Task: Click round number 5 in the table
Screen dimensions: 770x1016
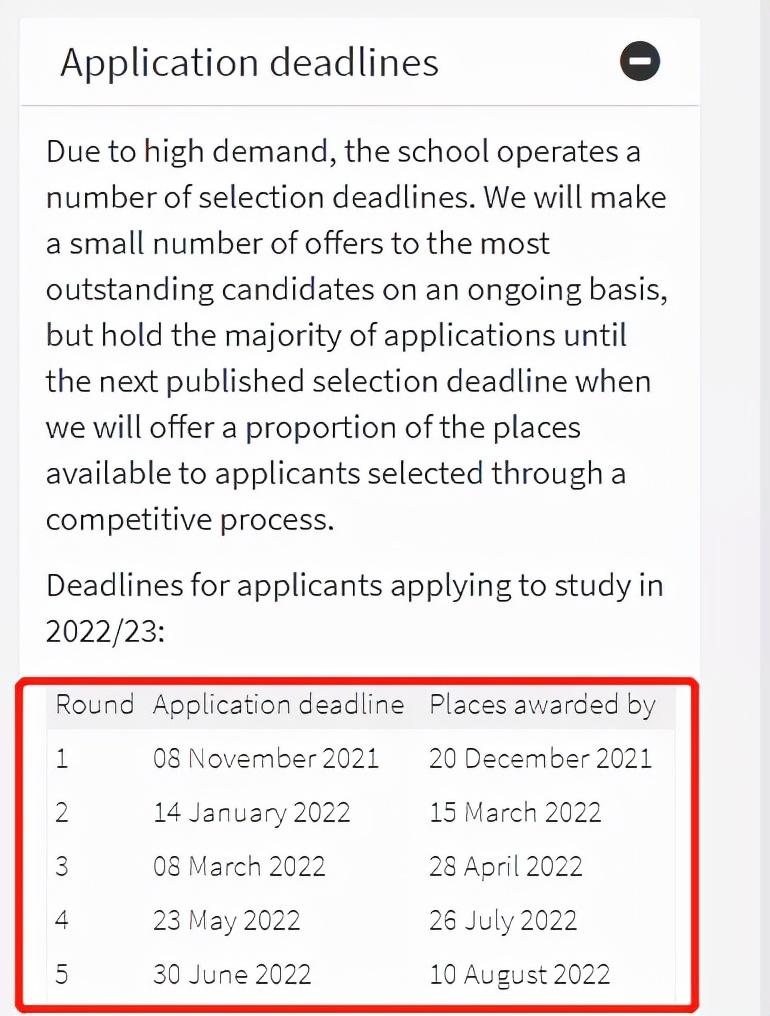Action: tap(62, 974)
